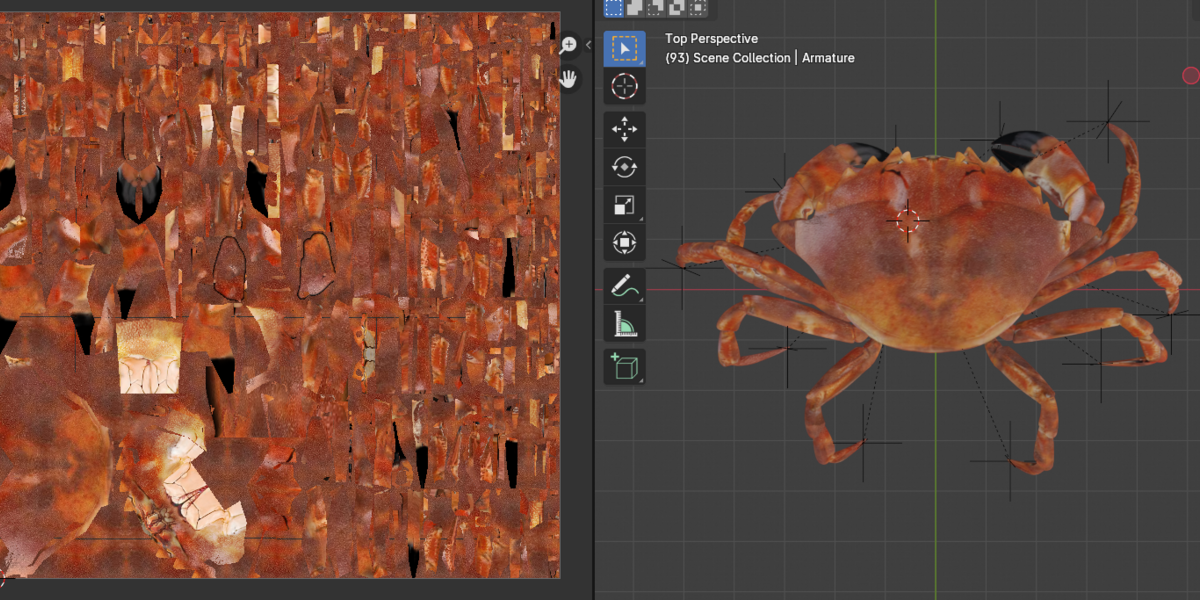Enable Intersect selection mode
This screenshot has width=1200, height=600.
click(697, 8)
